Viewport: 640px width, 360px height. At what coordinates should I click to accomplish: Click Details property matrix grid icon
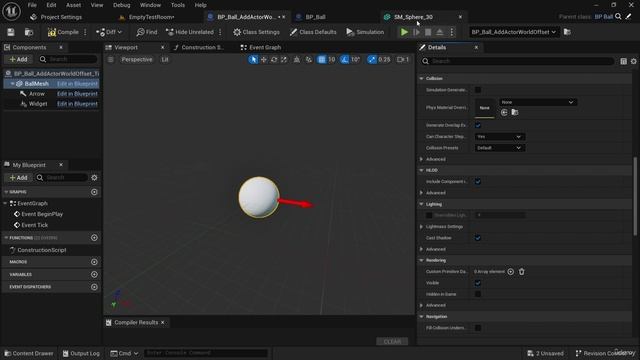click(623, 61)
